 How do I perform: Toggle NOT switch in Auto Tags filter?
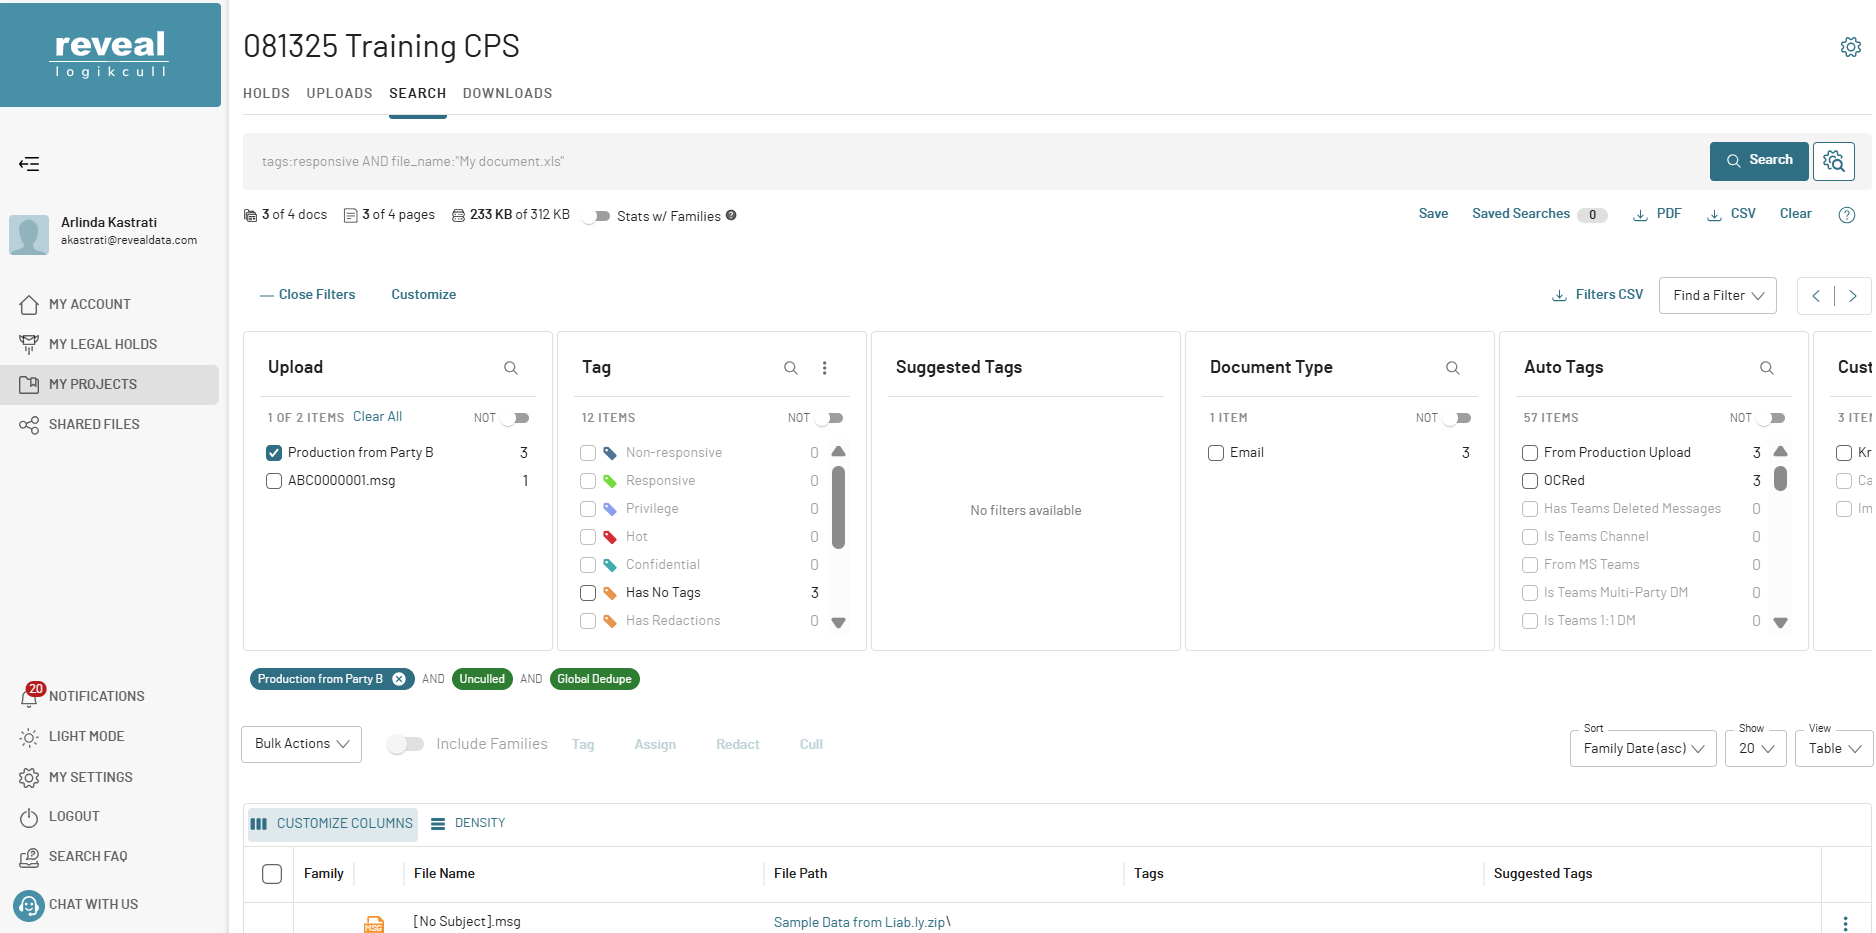pos(1772,418)
